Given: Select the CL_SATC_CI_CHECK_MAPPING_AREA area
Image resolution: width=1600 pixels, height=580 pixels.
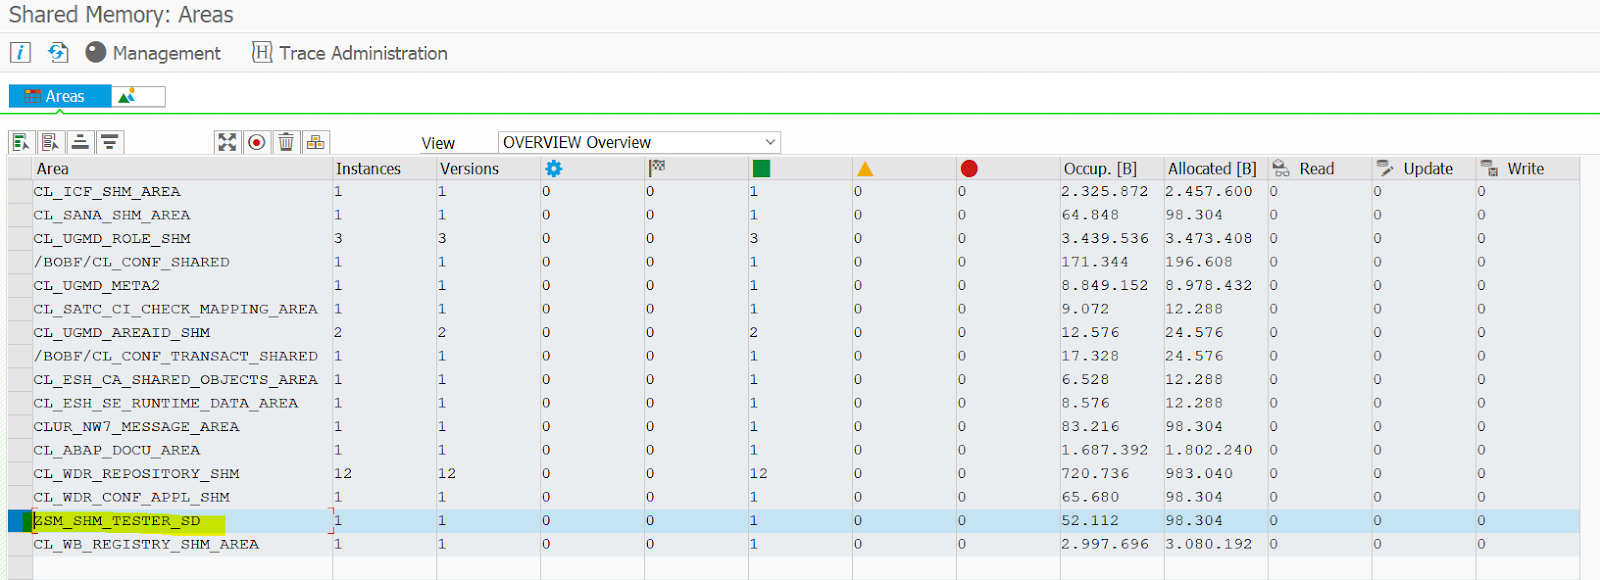Looking at the screenshot, I should (x=176, y=309).
